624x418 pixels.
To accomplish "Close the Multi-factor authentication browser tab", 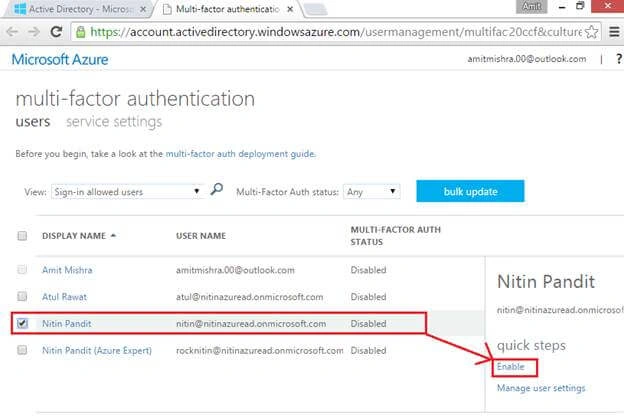I will [291, 9].
